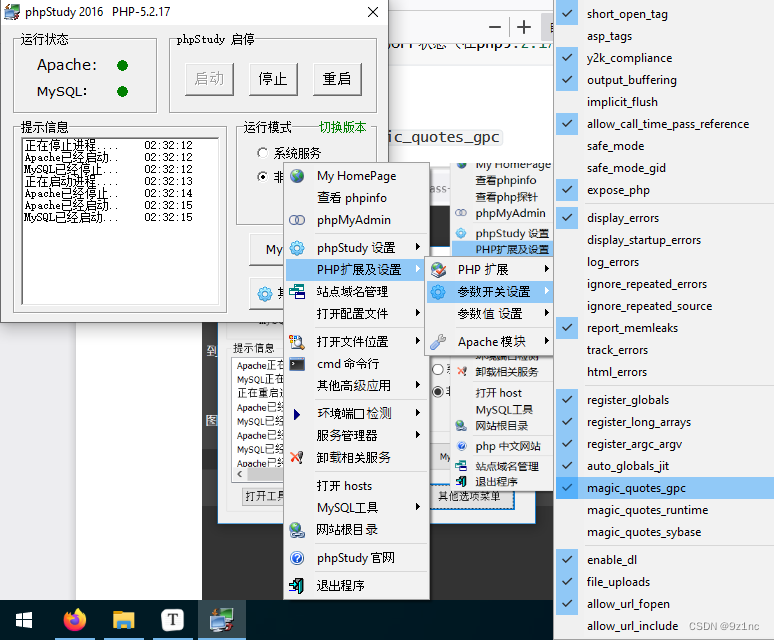Viewport: 774px width, 640px height.
Task: Select the non-service run mode radio button
Action: point(263,176)
